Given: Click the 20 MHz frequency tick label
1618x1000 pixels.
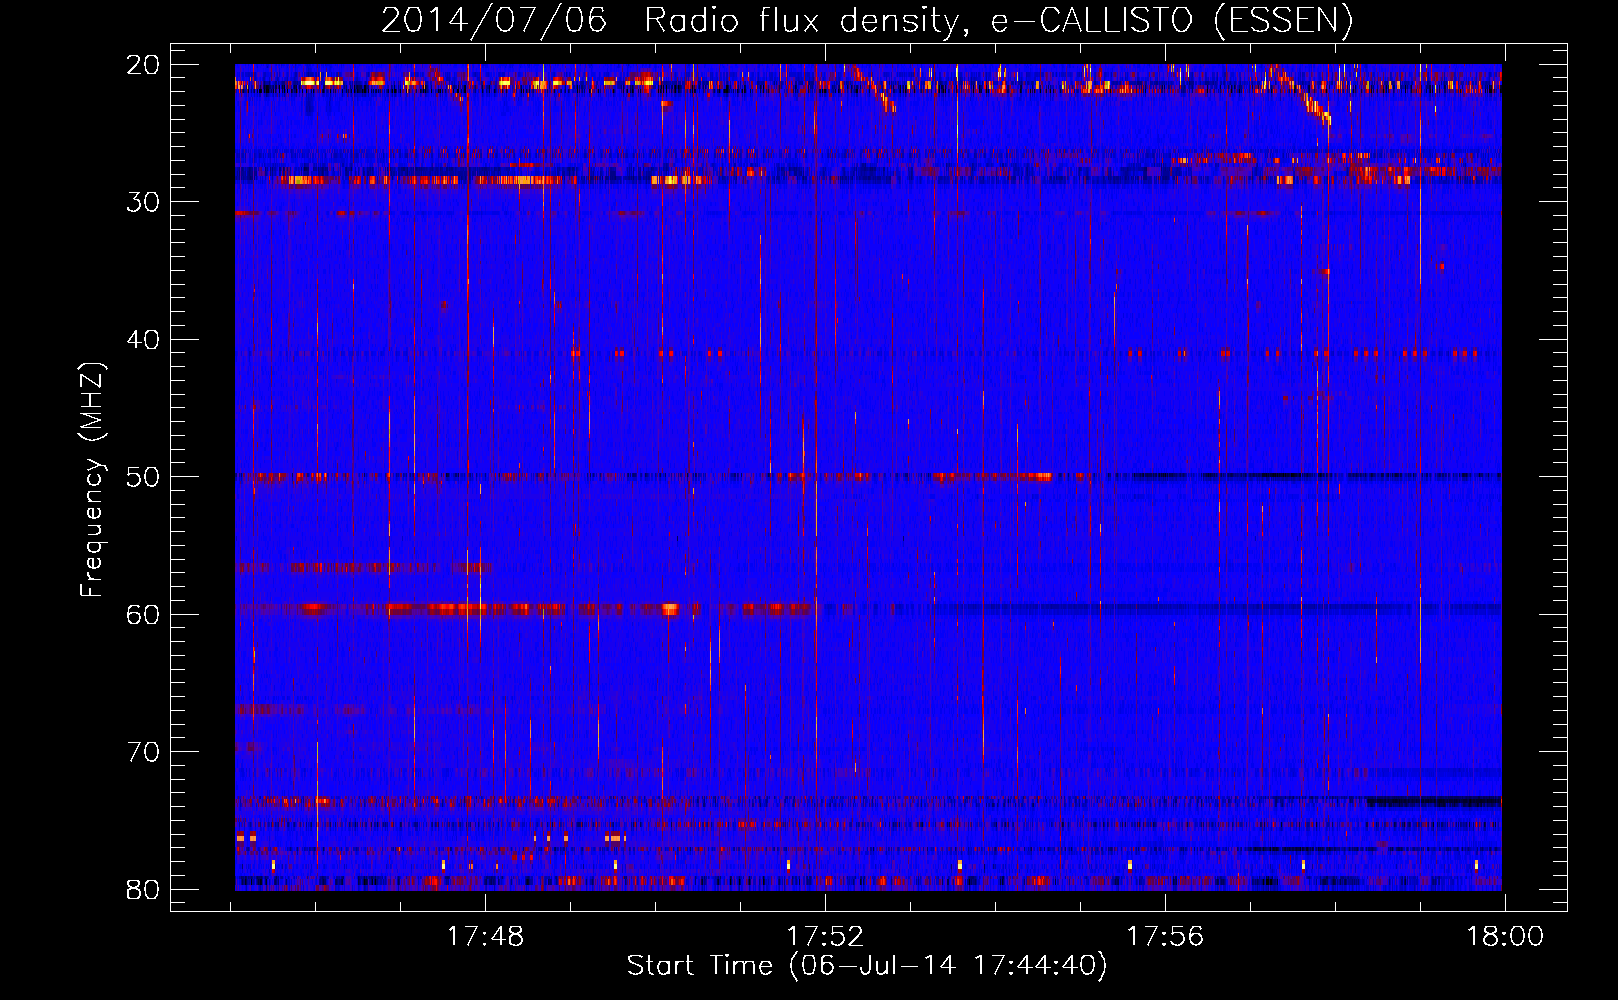Looking at the screenshot, I should [143, 65].
